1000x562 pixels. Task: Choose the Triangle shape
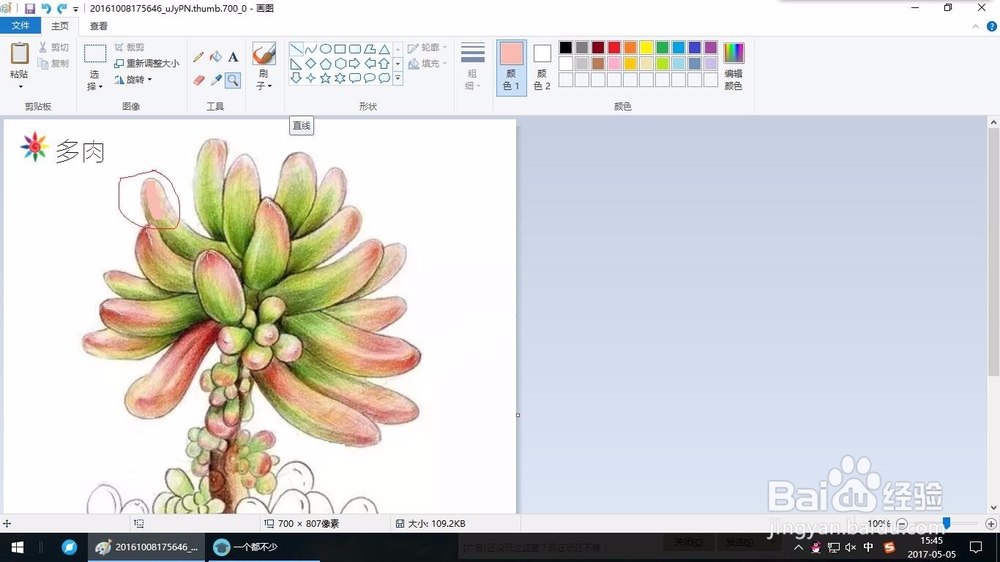pos(384,49)
